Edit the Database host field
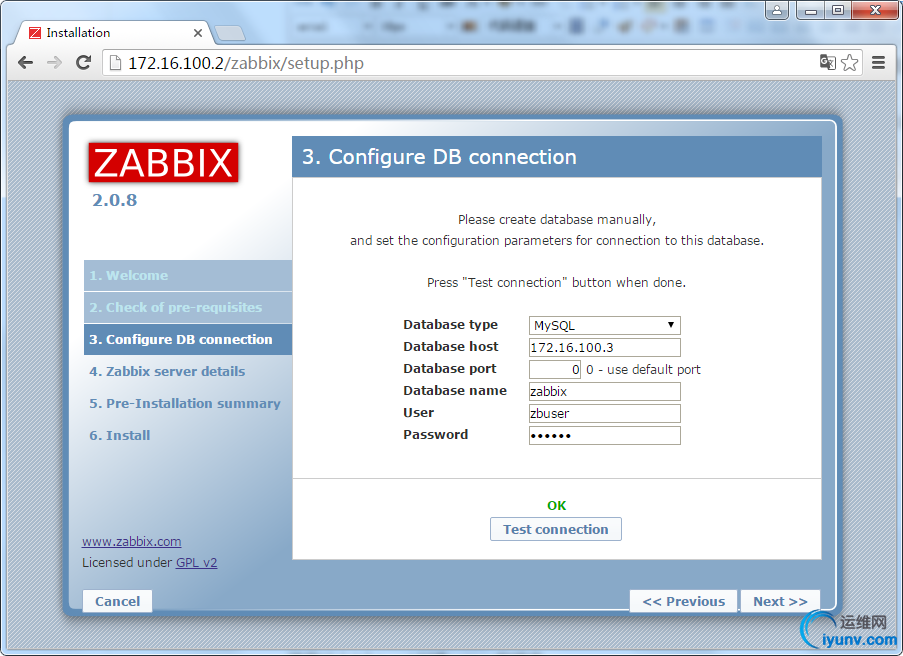The height and width of the screenshot is (656, 903). pos(605,347)
